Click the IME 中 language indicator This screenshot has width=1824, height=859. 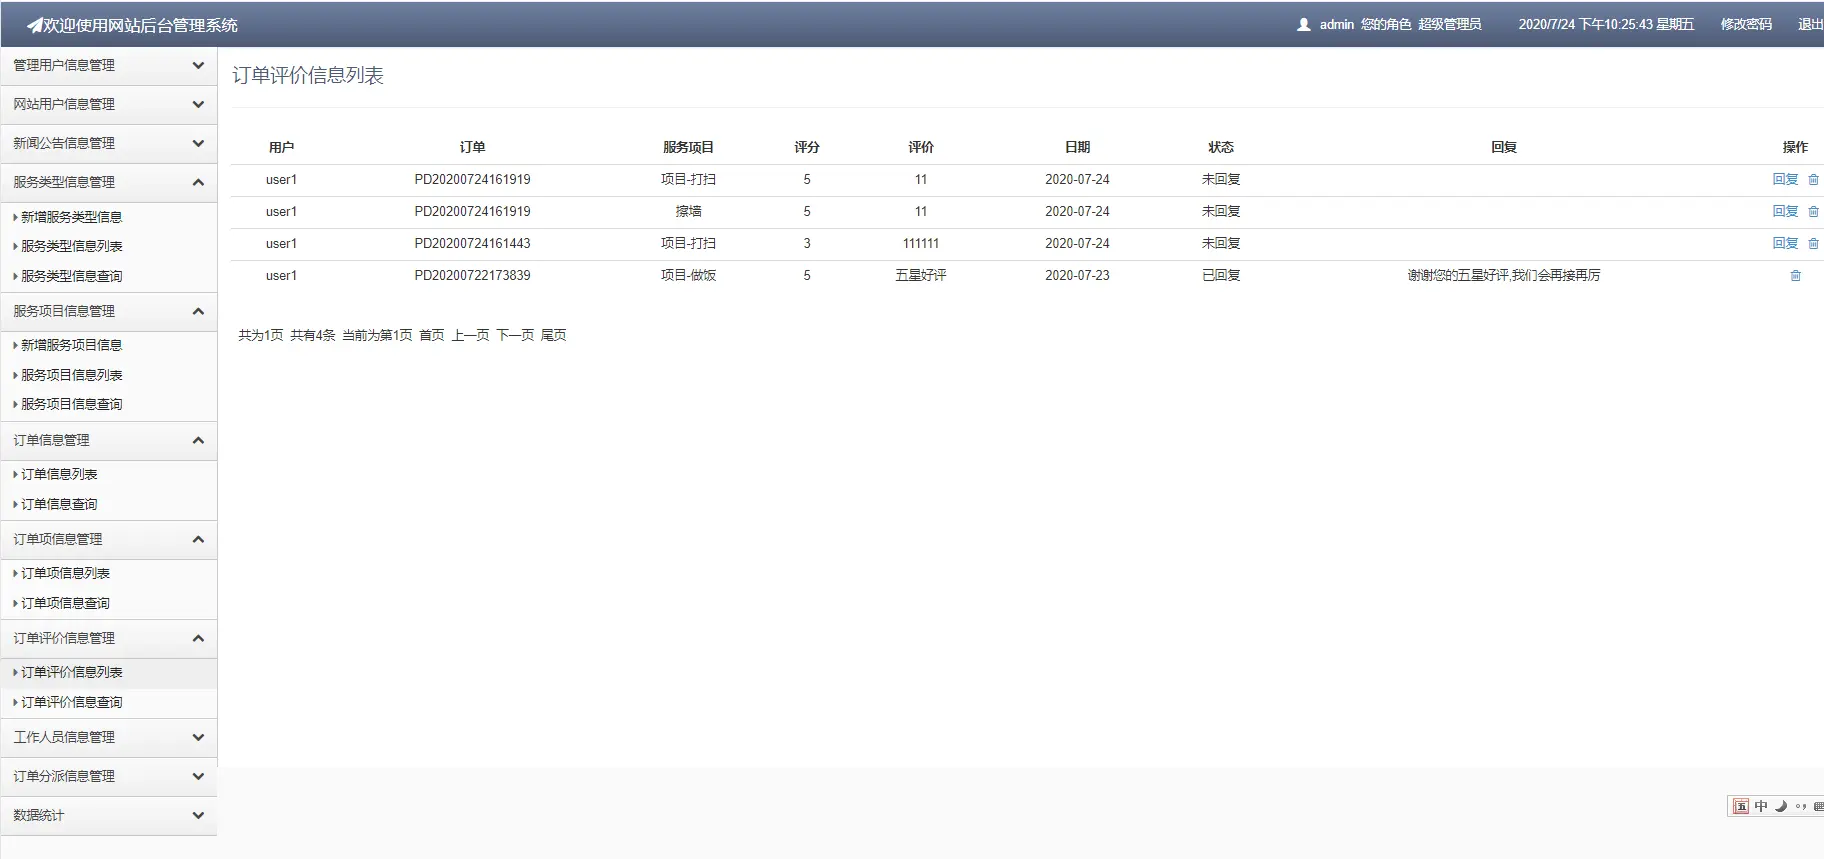pos(1761,806)
